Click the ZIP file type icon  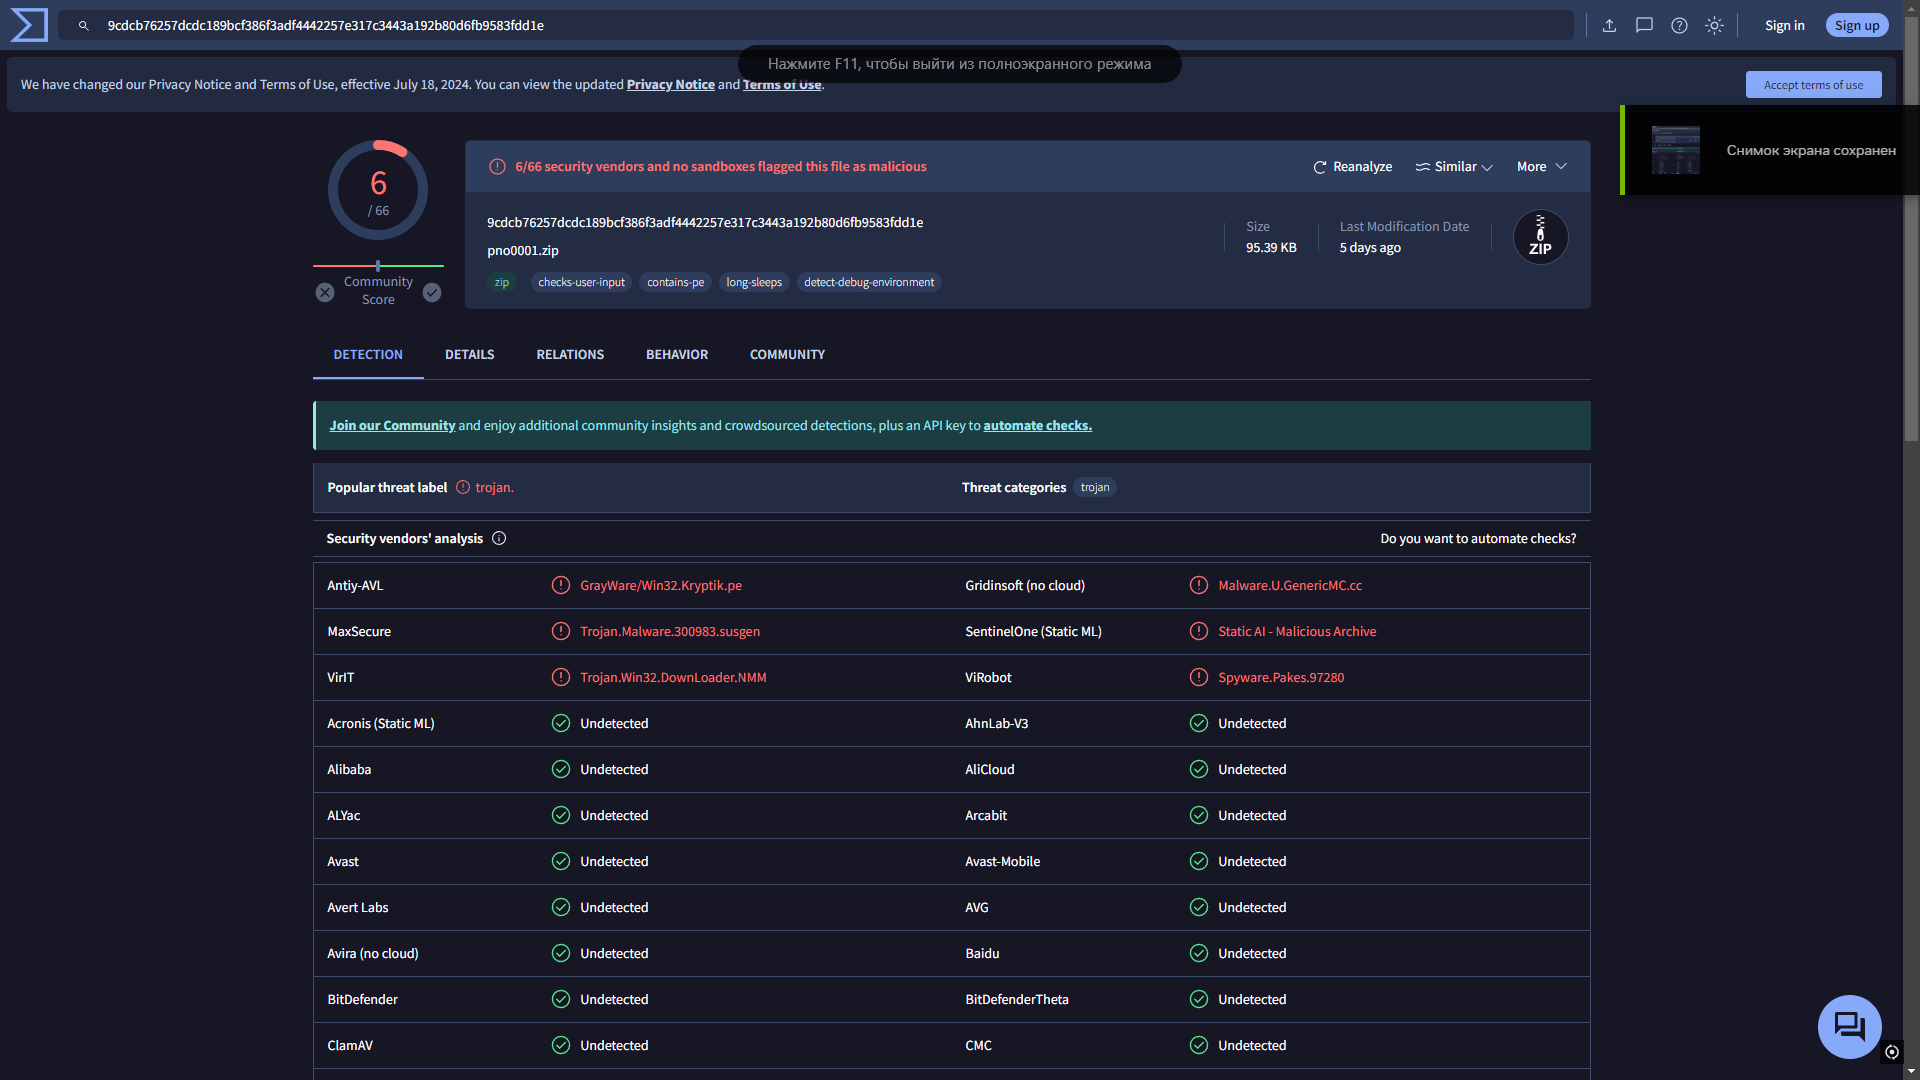[1540, 238]
